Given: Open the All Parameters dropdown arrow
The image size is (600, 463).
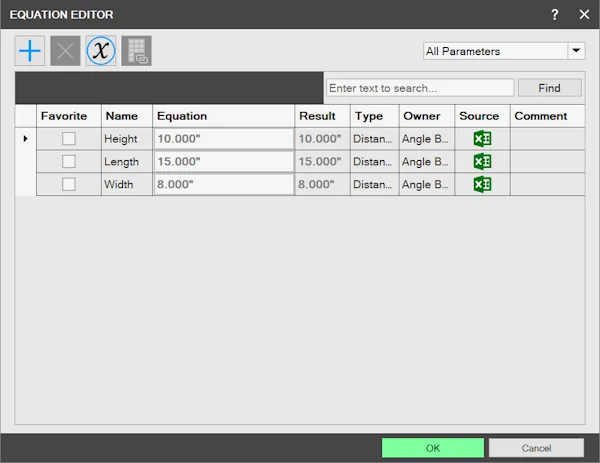Looking at the screenshot, I should [x=576, y=51].
